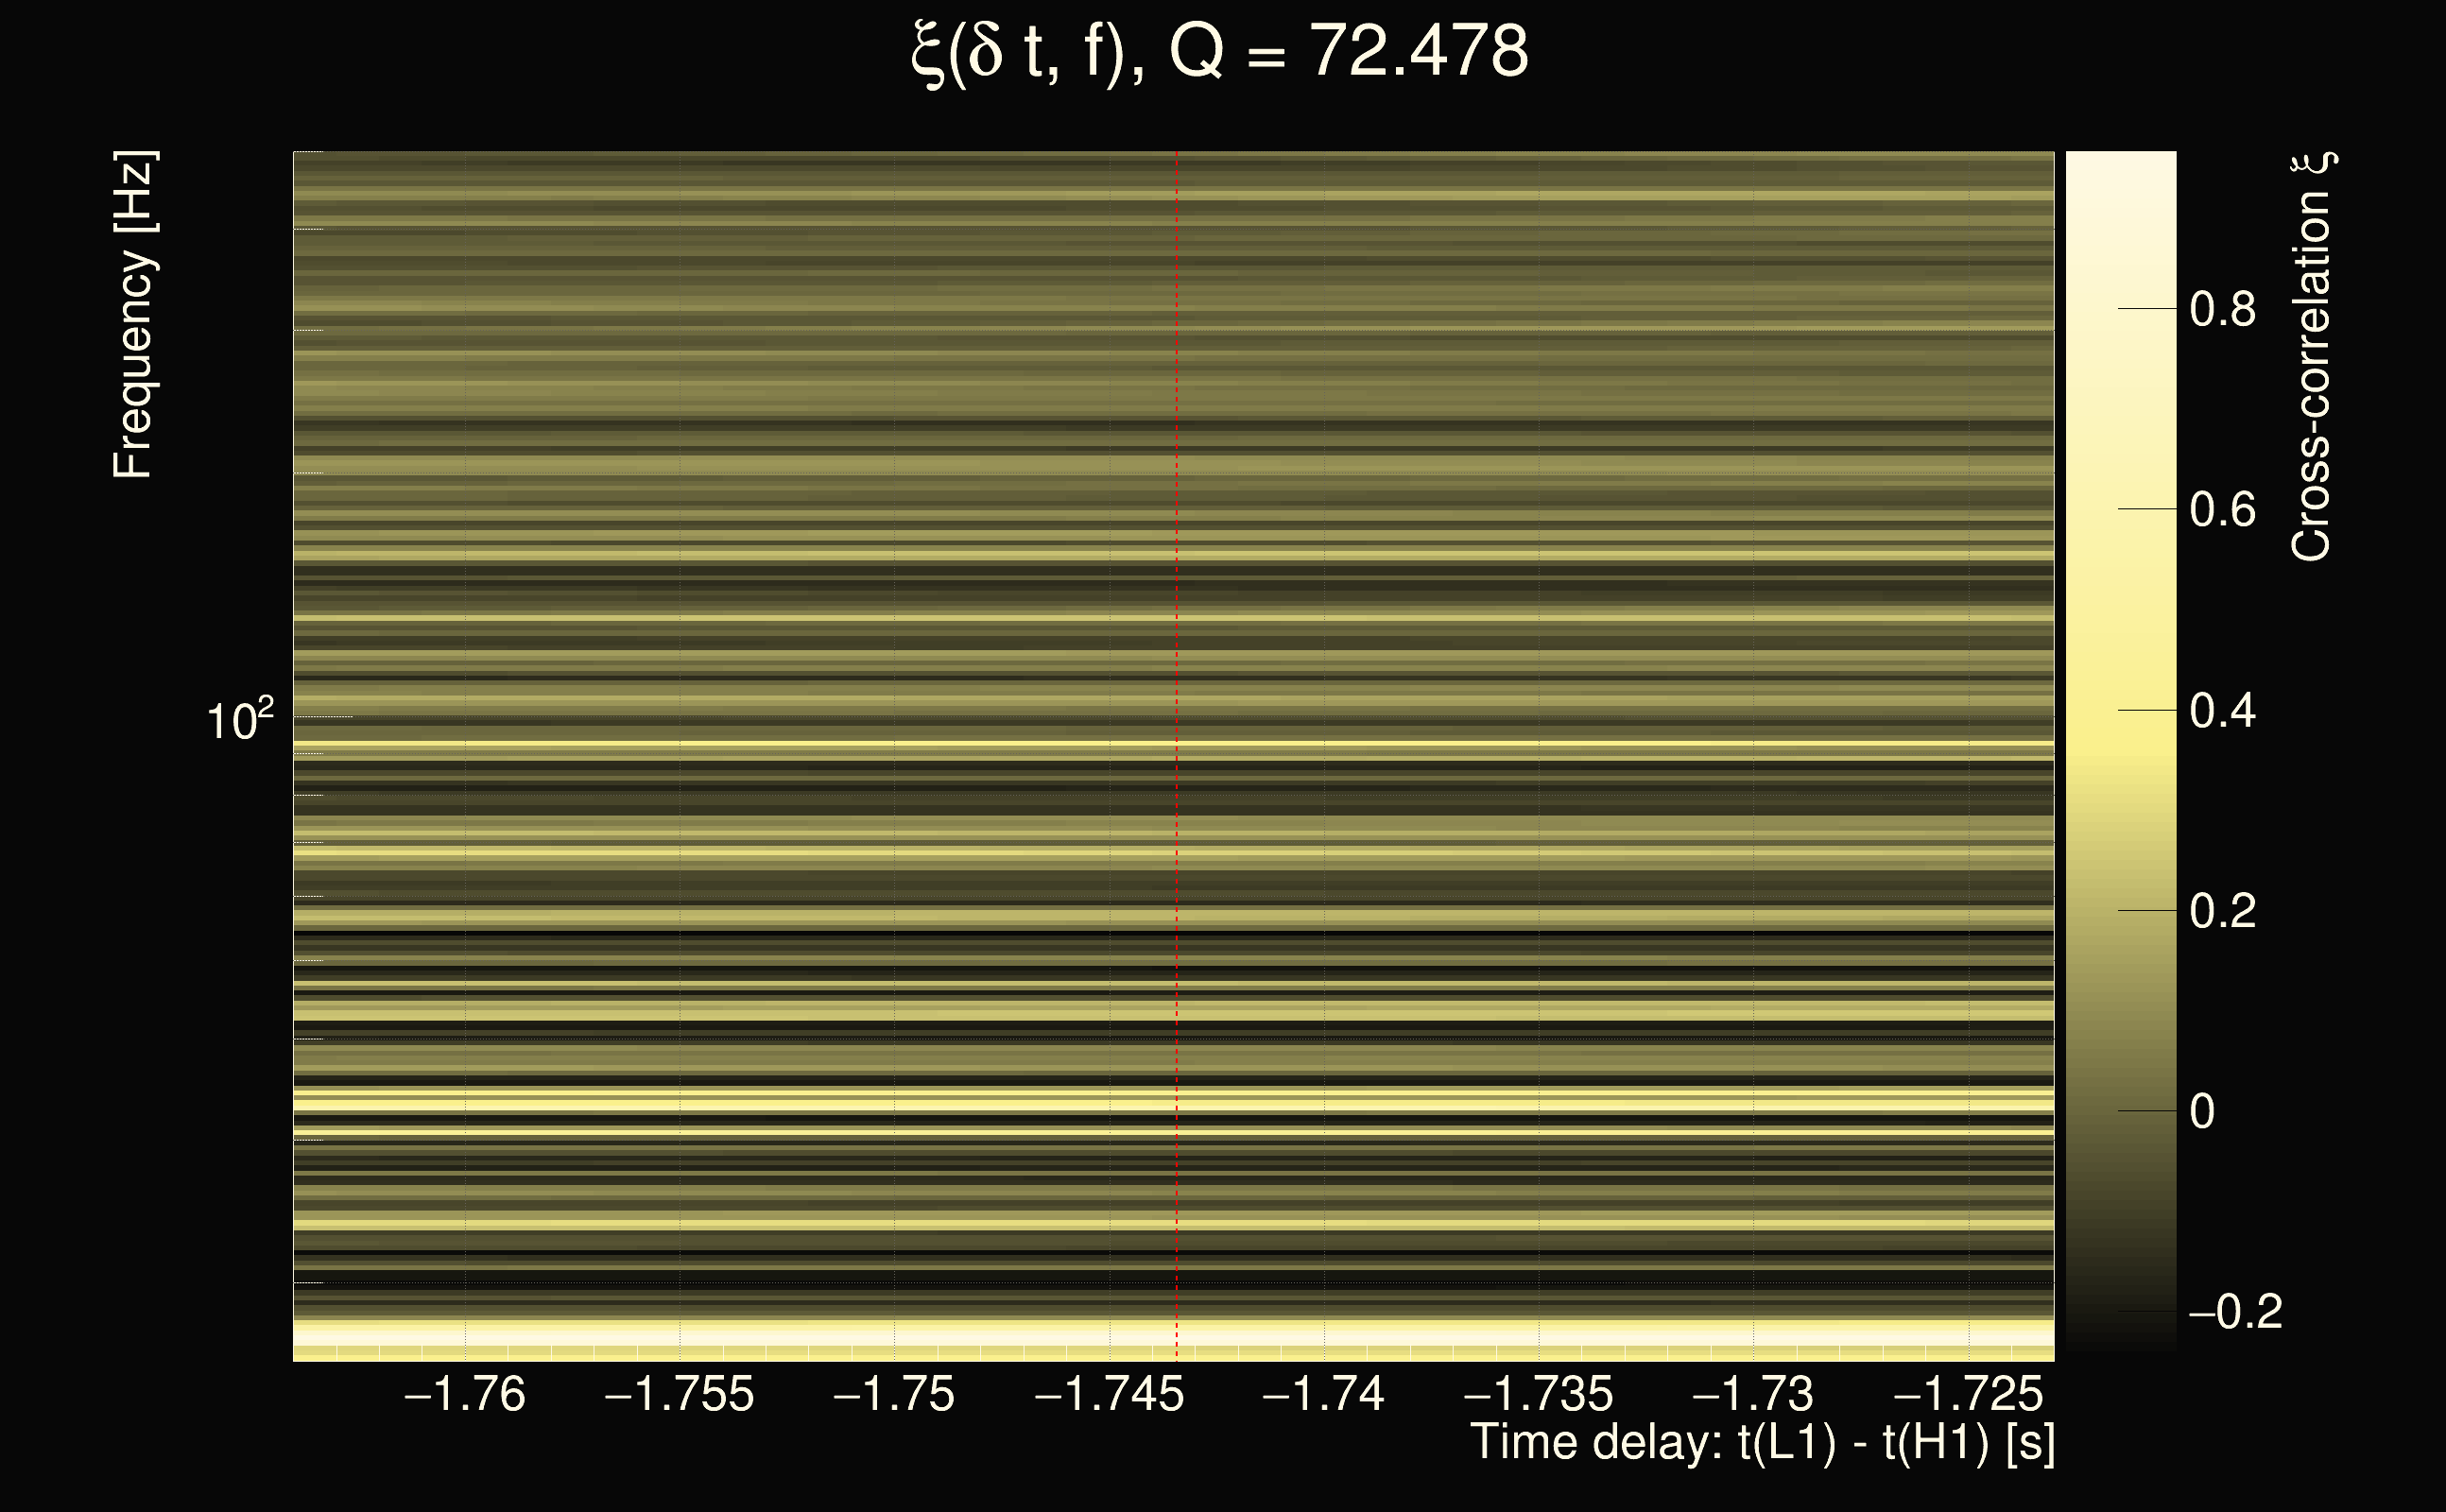Click the -1.735 x-axis tick label
The width and height of the screenshot is (2446, 1512).
[x=1538, y=1394]
